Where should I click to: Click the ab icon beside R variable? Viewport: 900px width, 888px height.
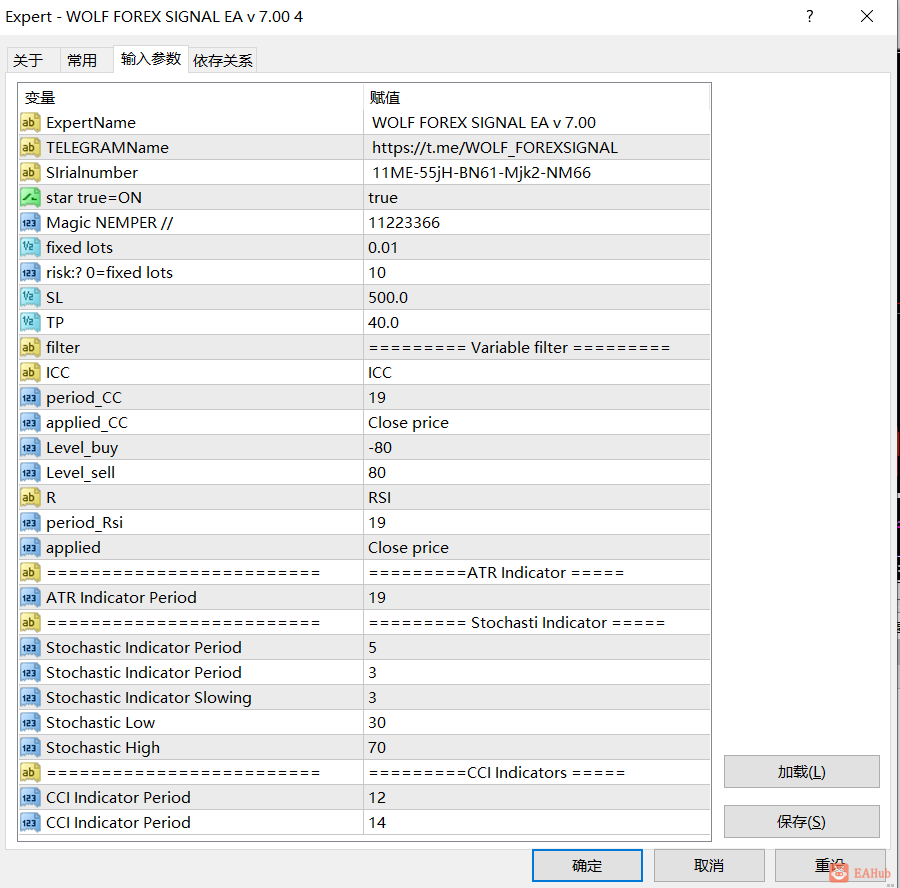click(30, 497)
